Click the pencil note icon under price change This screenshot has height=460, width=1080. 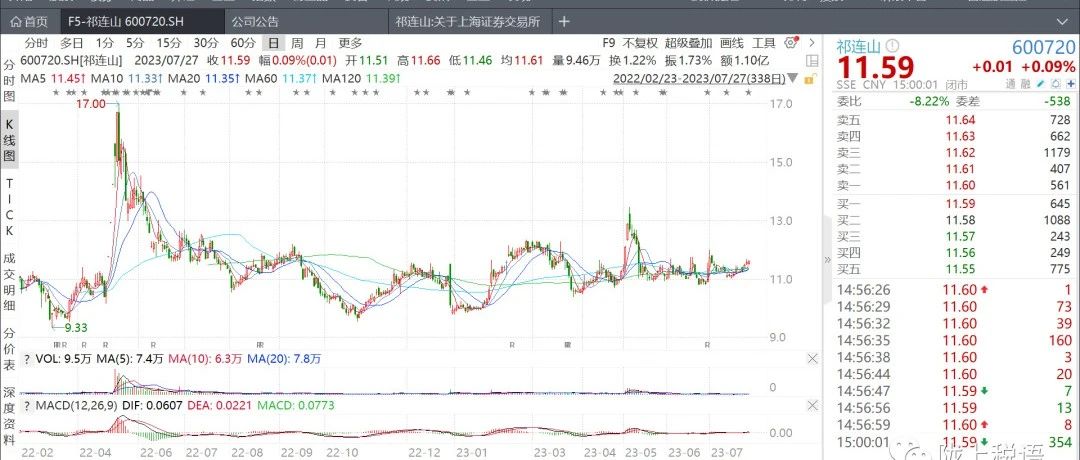point(1040,85)
